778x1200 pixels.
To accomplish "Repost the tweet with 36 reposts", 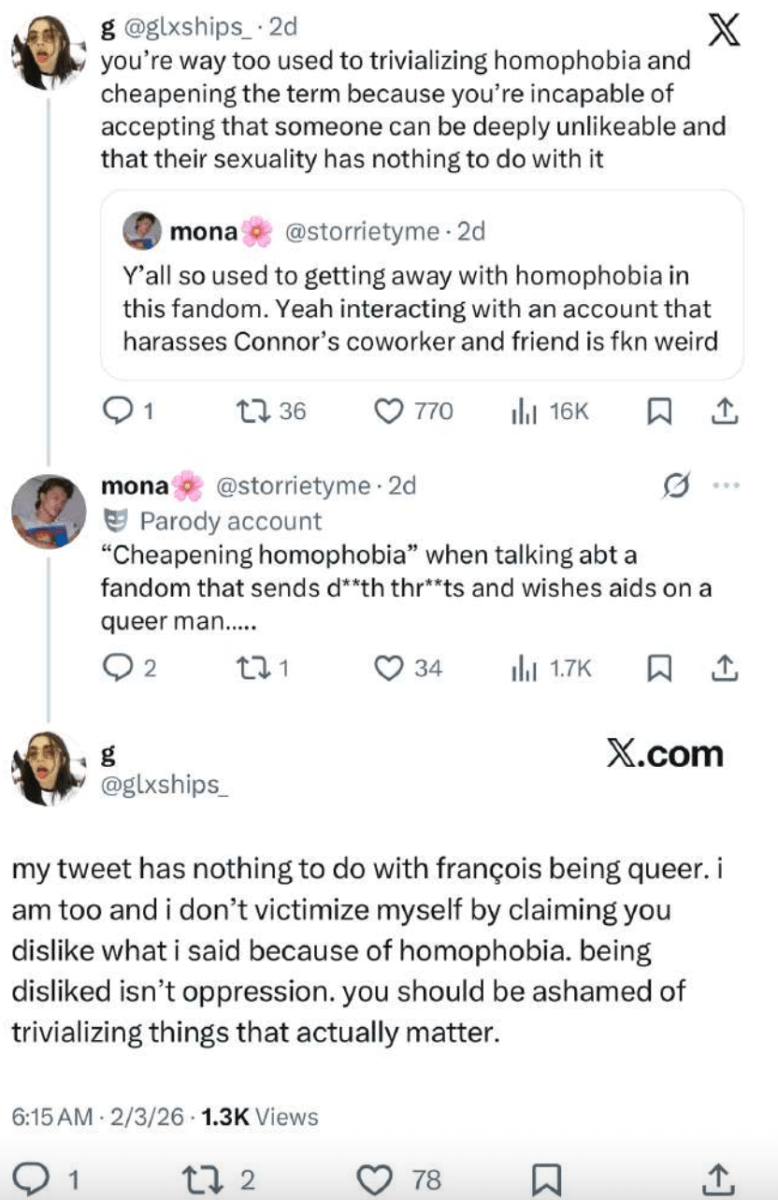I will click(x=246, y=411).
